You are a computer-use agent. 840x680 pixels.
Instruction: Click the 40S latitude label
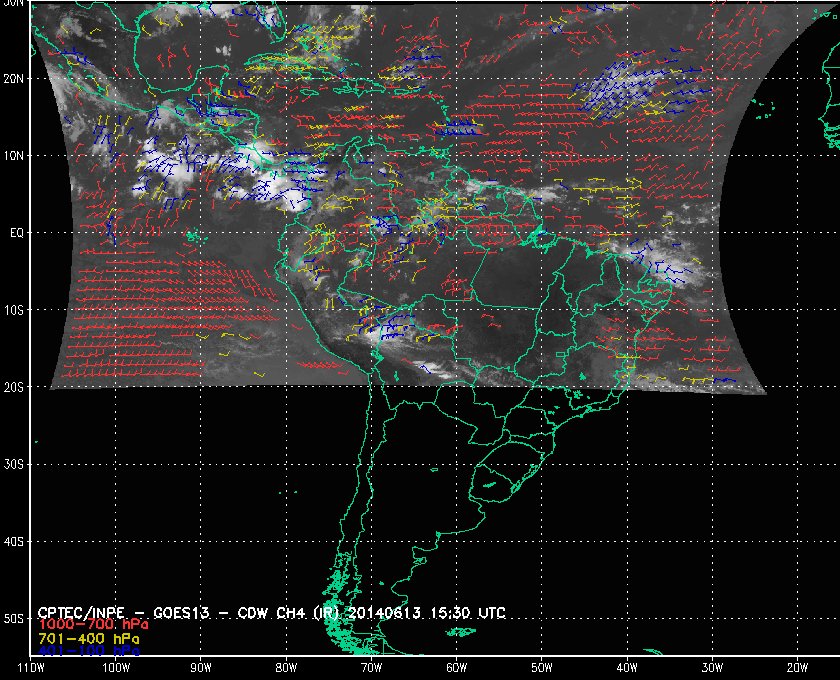point(14,541)
